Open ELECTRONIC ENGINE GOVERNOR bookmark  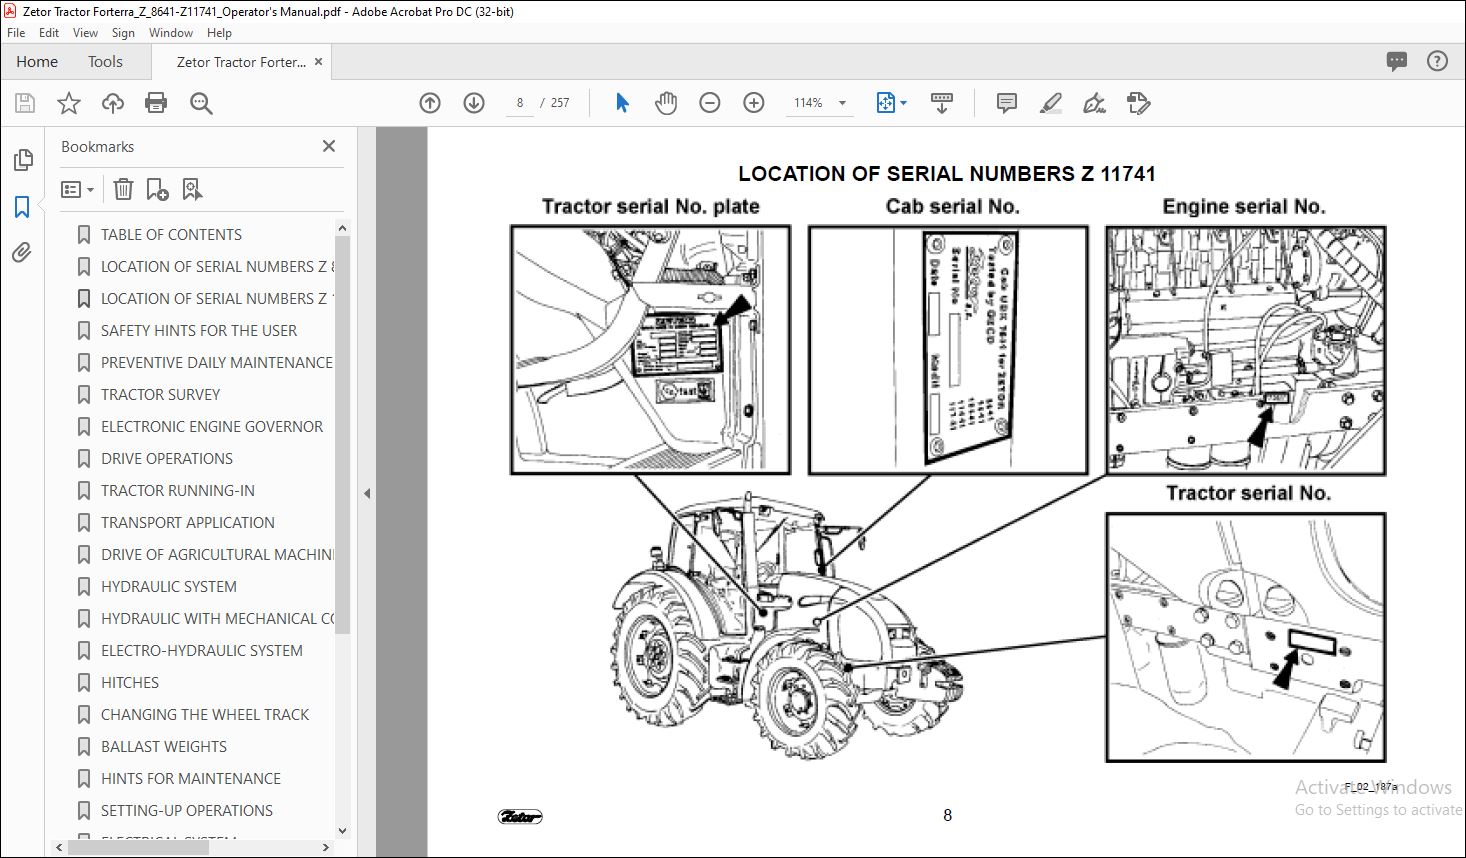pos(212,427)
